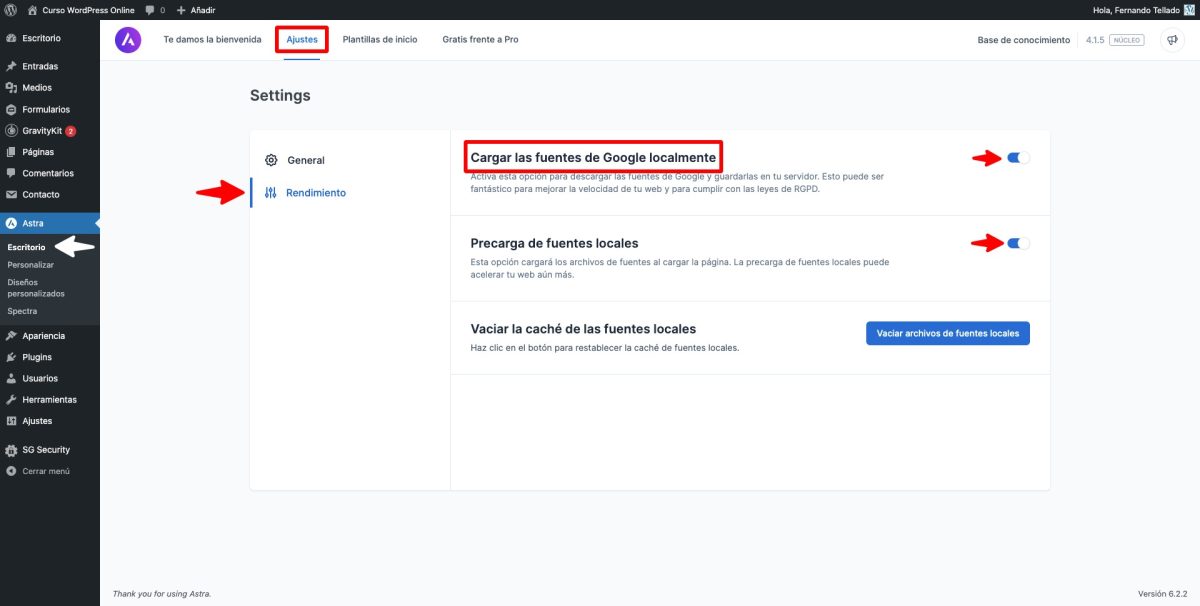The width and height of the screenshot is (1200, 606).
Task: Click the feedback icon next to knowledge base
Action: pos(1170,40)
